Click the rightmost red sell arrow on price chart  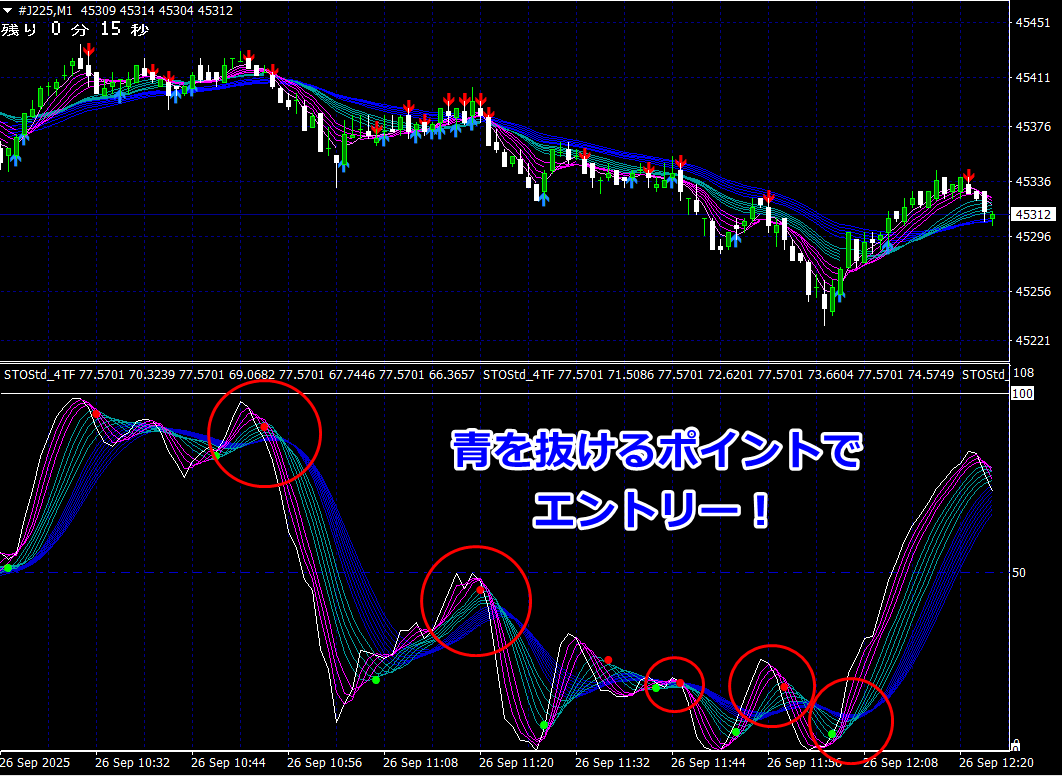968,176
